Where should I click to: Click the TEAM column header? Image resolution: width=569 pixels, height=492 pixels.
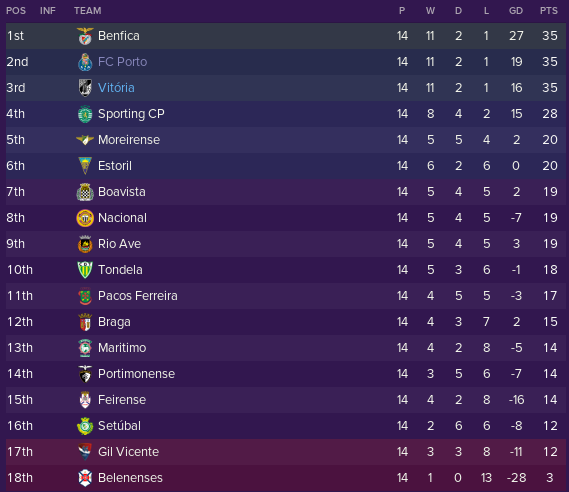tap(87, 11)
